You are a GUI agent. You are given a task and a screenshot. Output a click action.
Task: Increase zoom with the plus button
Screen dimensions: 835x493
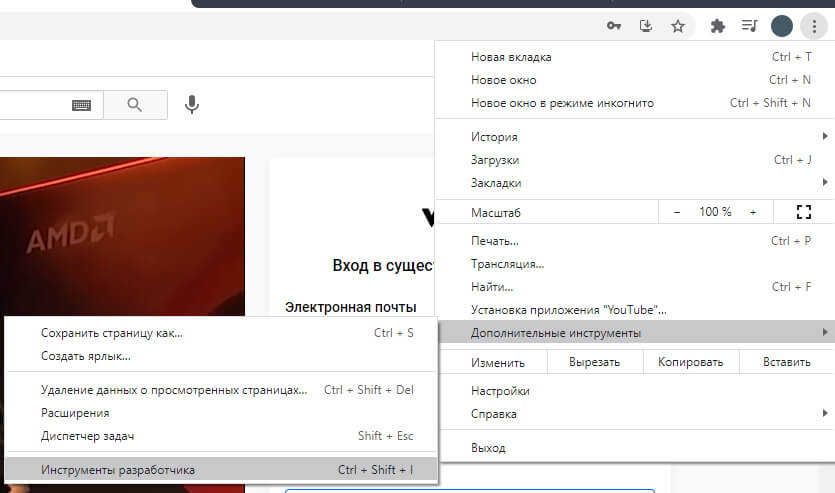[x=753, y=212]
